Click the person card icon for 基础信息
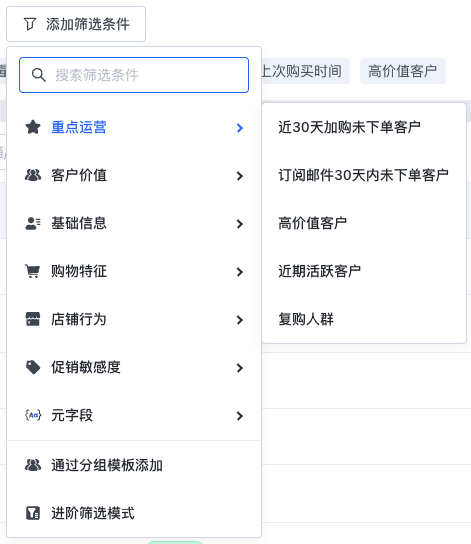The image size is (471, 544). pyautogui.click(x=33, y=223)
